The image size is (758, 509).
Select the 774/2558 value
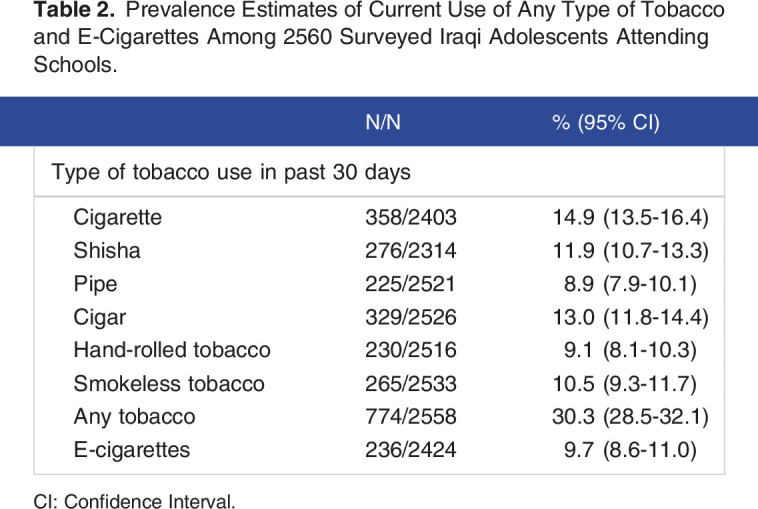(x=410, y=417)
